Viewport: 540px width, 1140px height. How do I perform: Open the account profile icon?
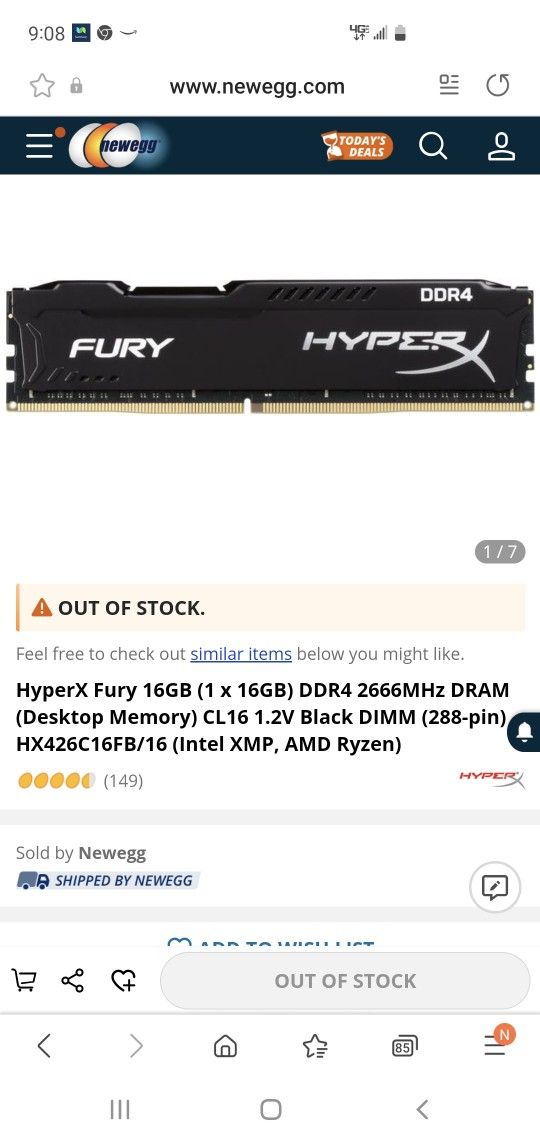(x=501, y=146)
